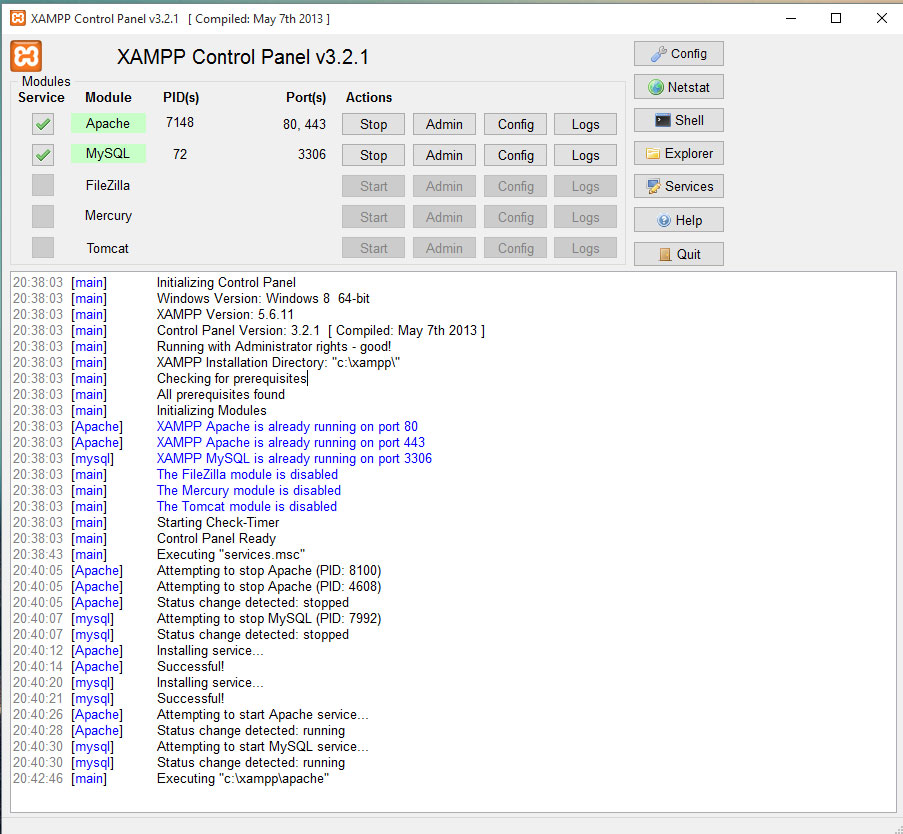Click the Mercury Admin button
Image resolution: width=903 pixels, height=834 pixels.
pos(444,218)
